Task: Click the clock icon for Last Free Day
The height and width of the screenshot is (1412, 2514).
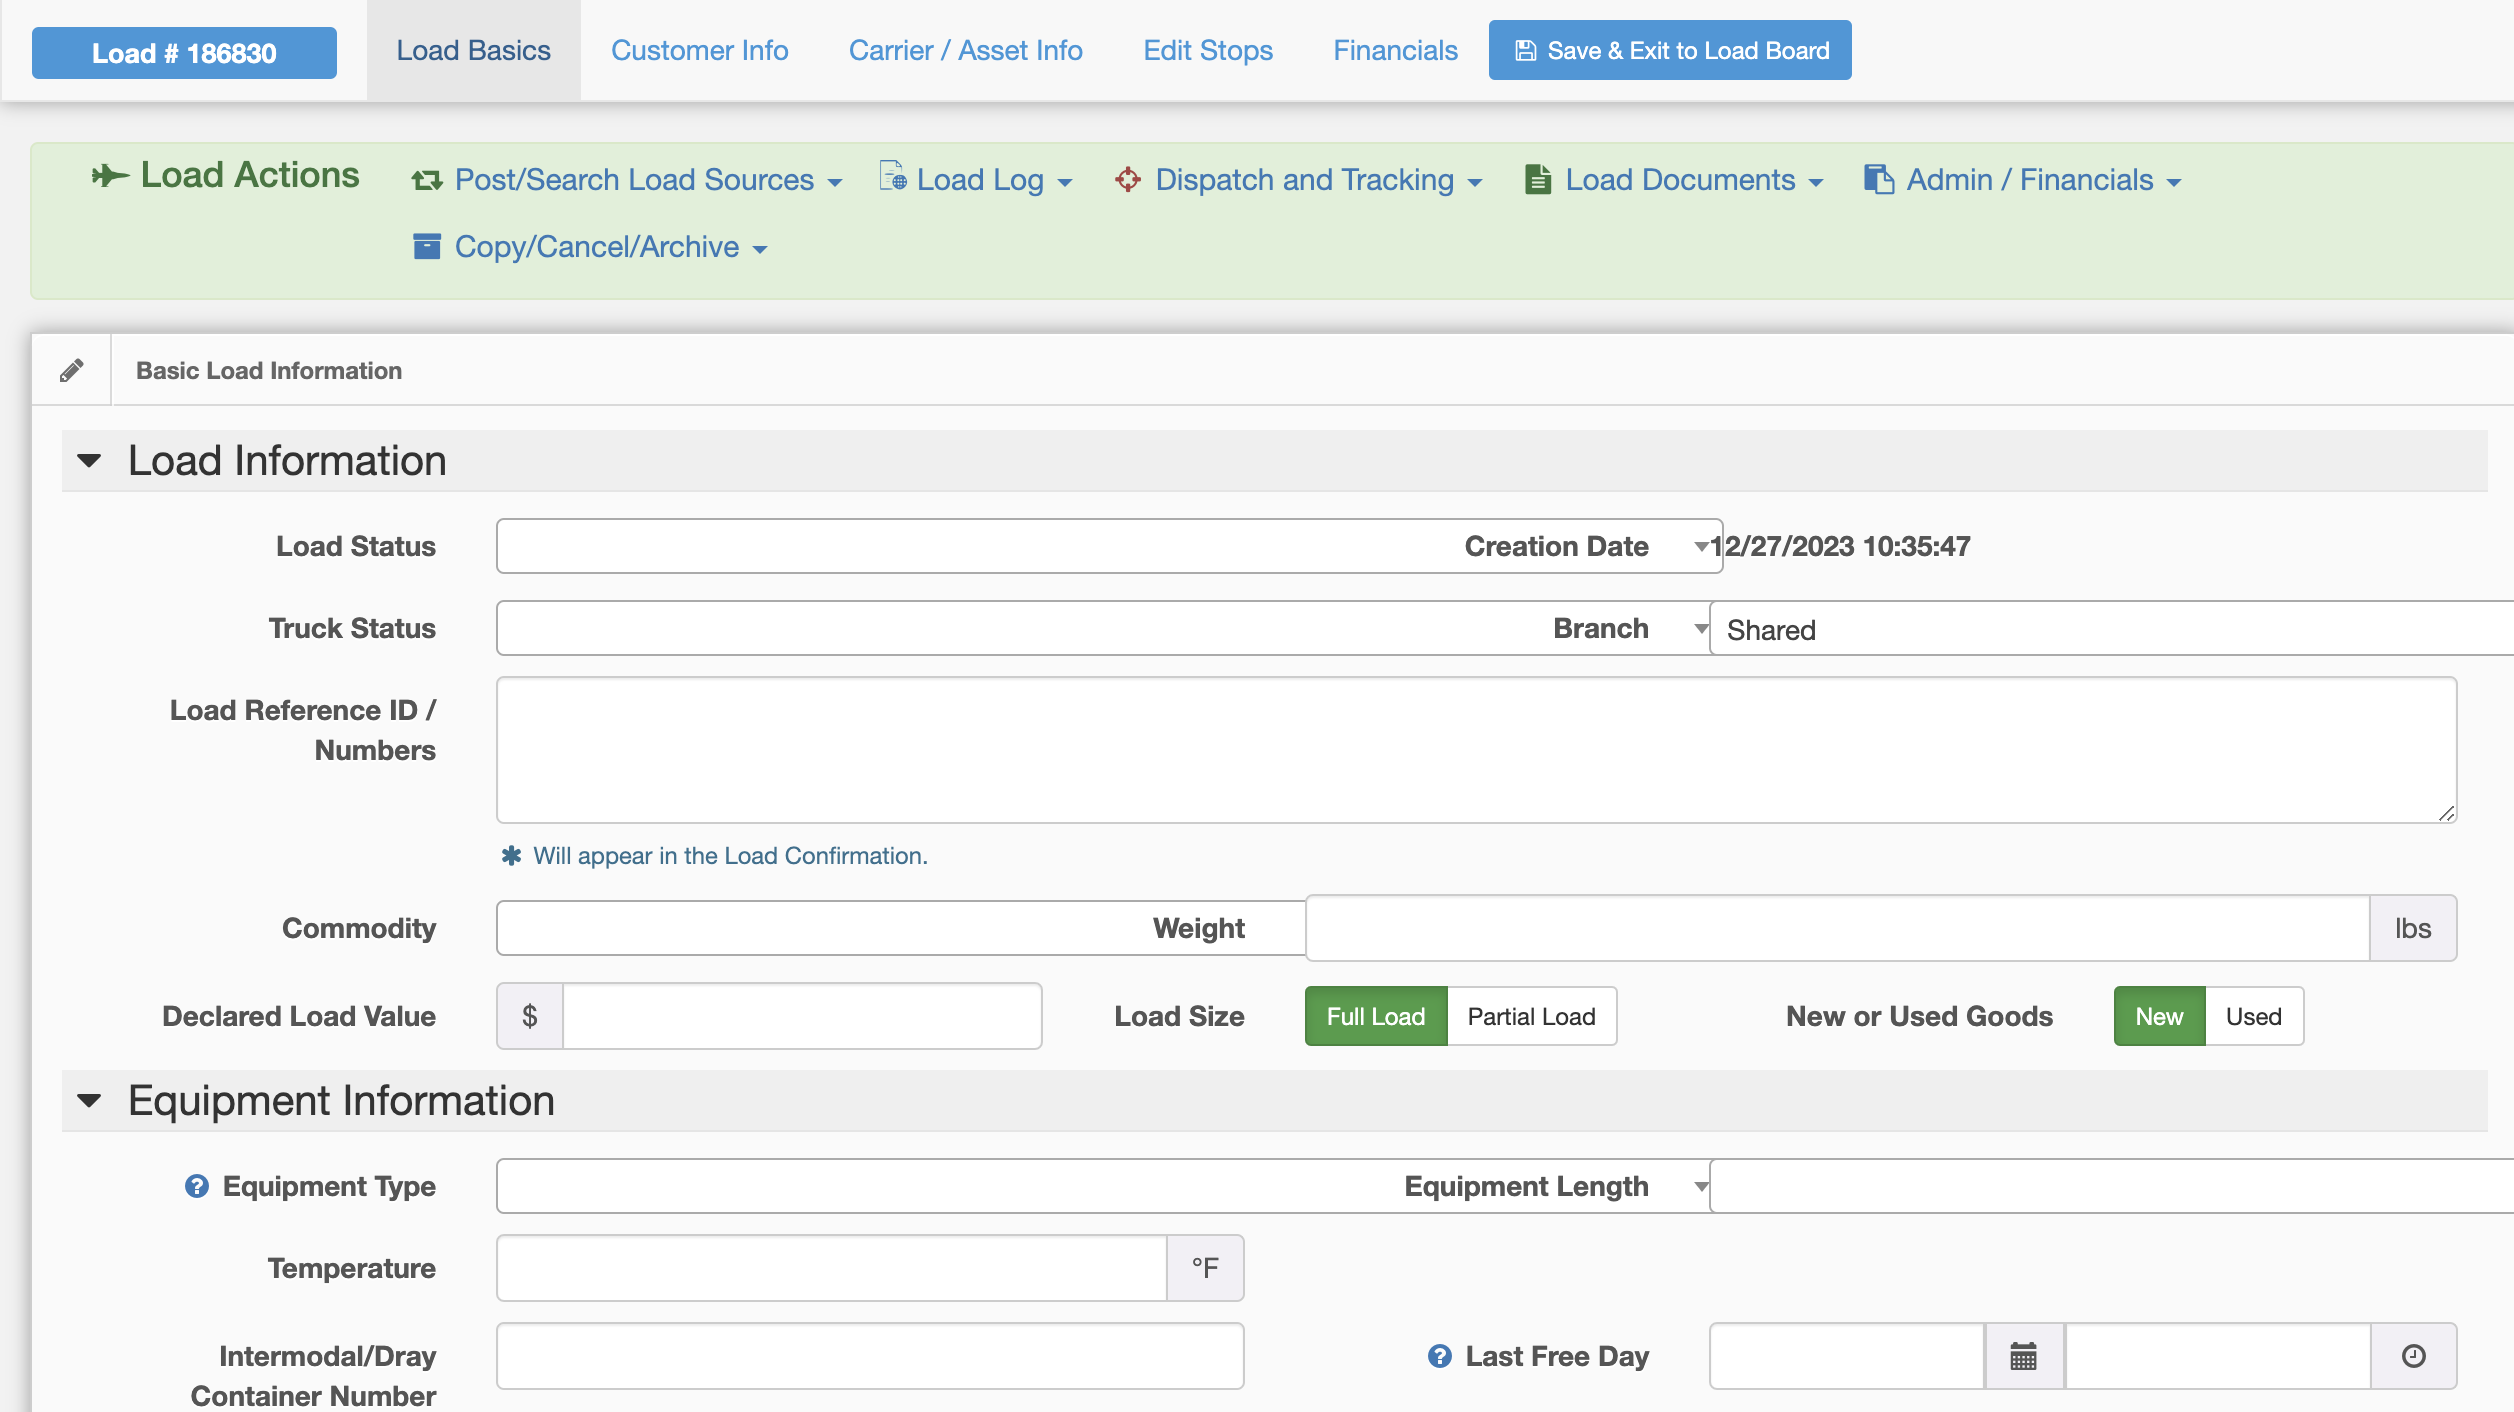Action: click(x=2413, y=1356)
